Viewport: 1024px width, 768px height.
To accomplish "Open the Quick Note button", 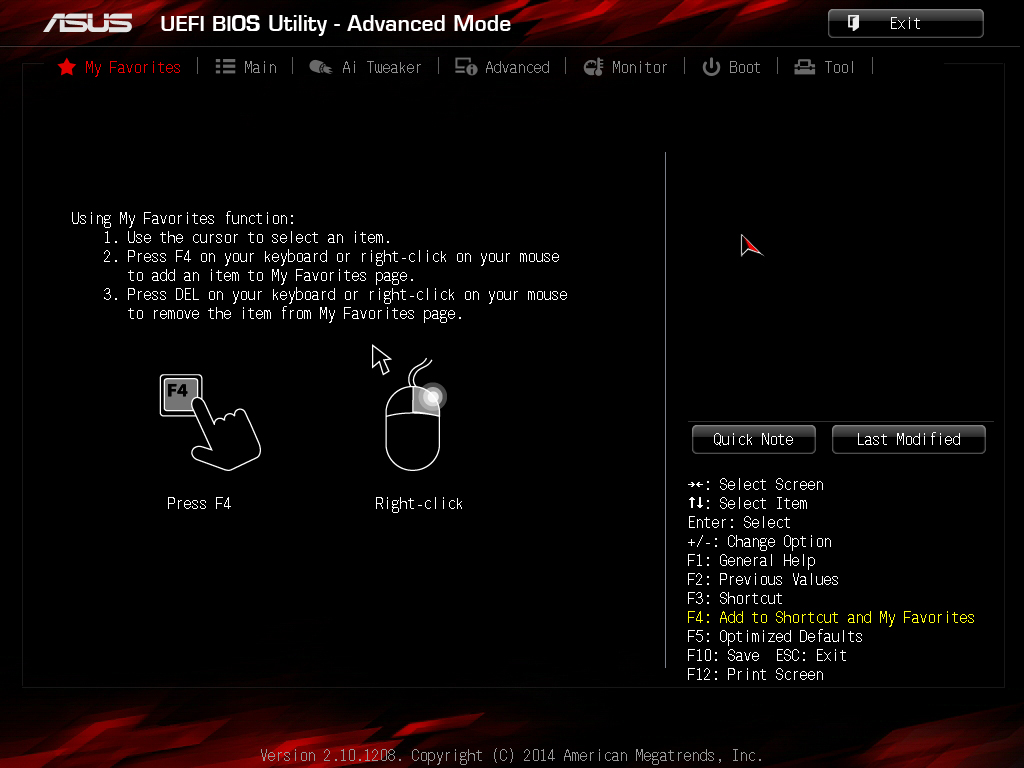I will point(754,440).
